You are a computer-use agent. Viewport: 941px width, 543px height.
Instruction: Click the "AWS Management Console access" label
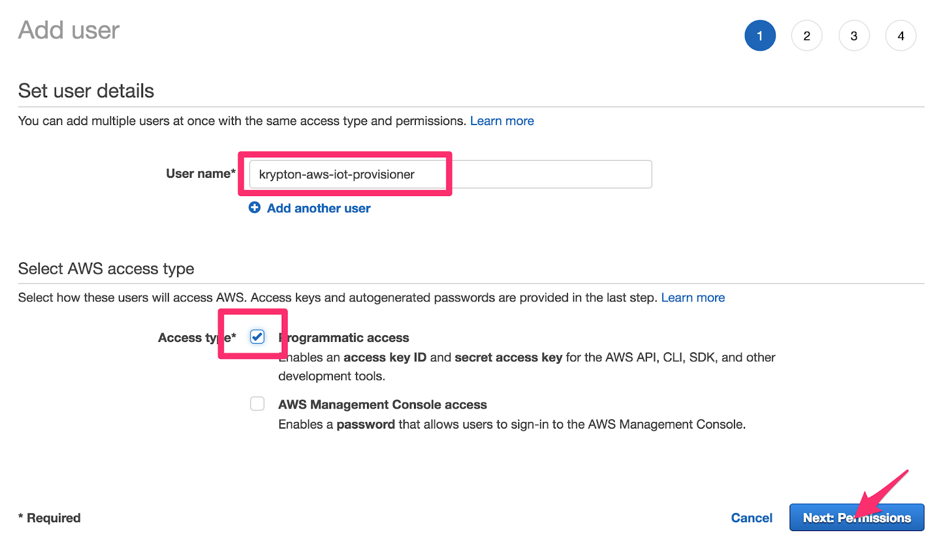[x=382, y=405]
